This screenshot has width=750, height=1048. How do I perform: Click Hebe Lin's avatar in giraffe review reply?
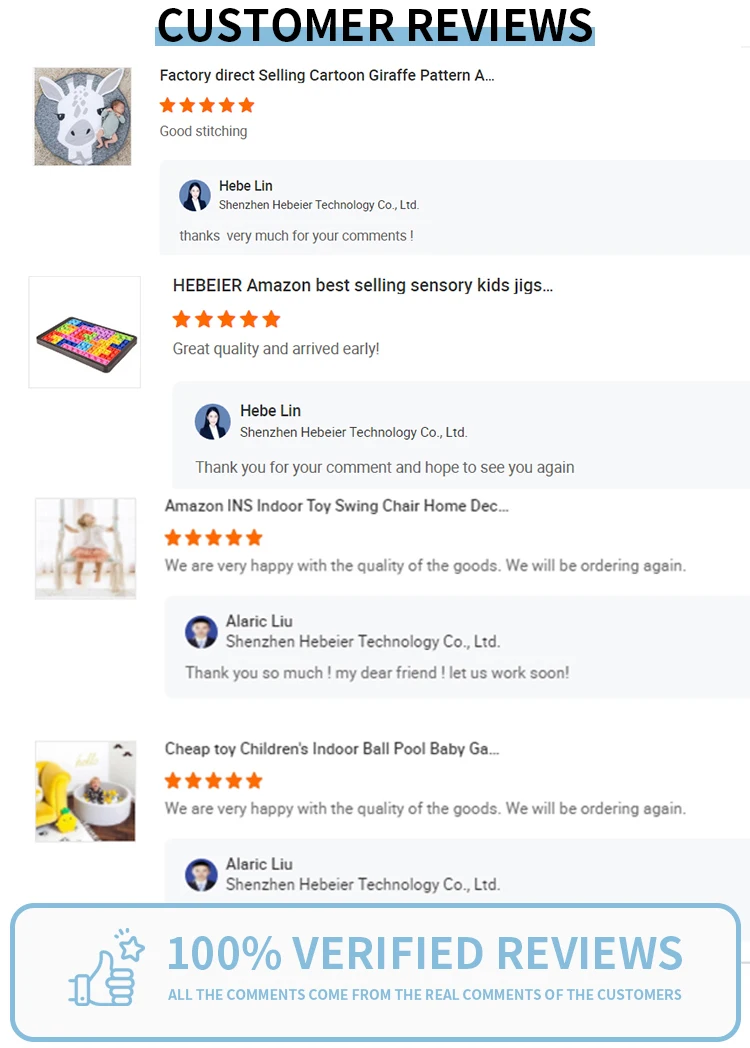(194, 195)
